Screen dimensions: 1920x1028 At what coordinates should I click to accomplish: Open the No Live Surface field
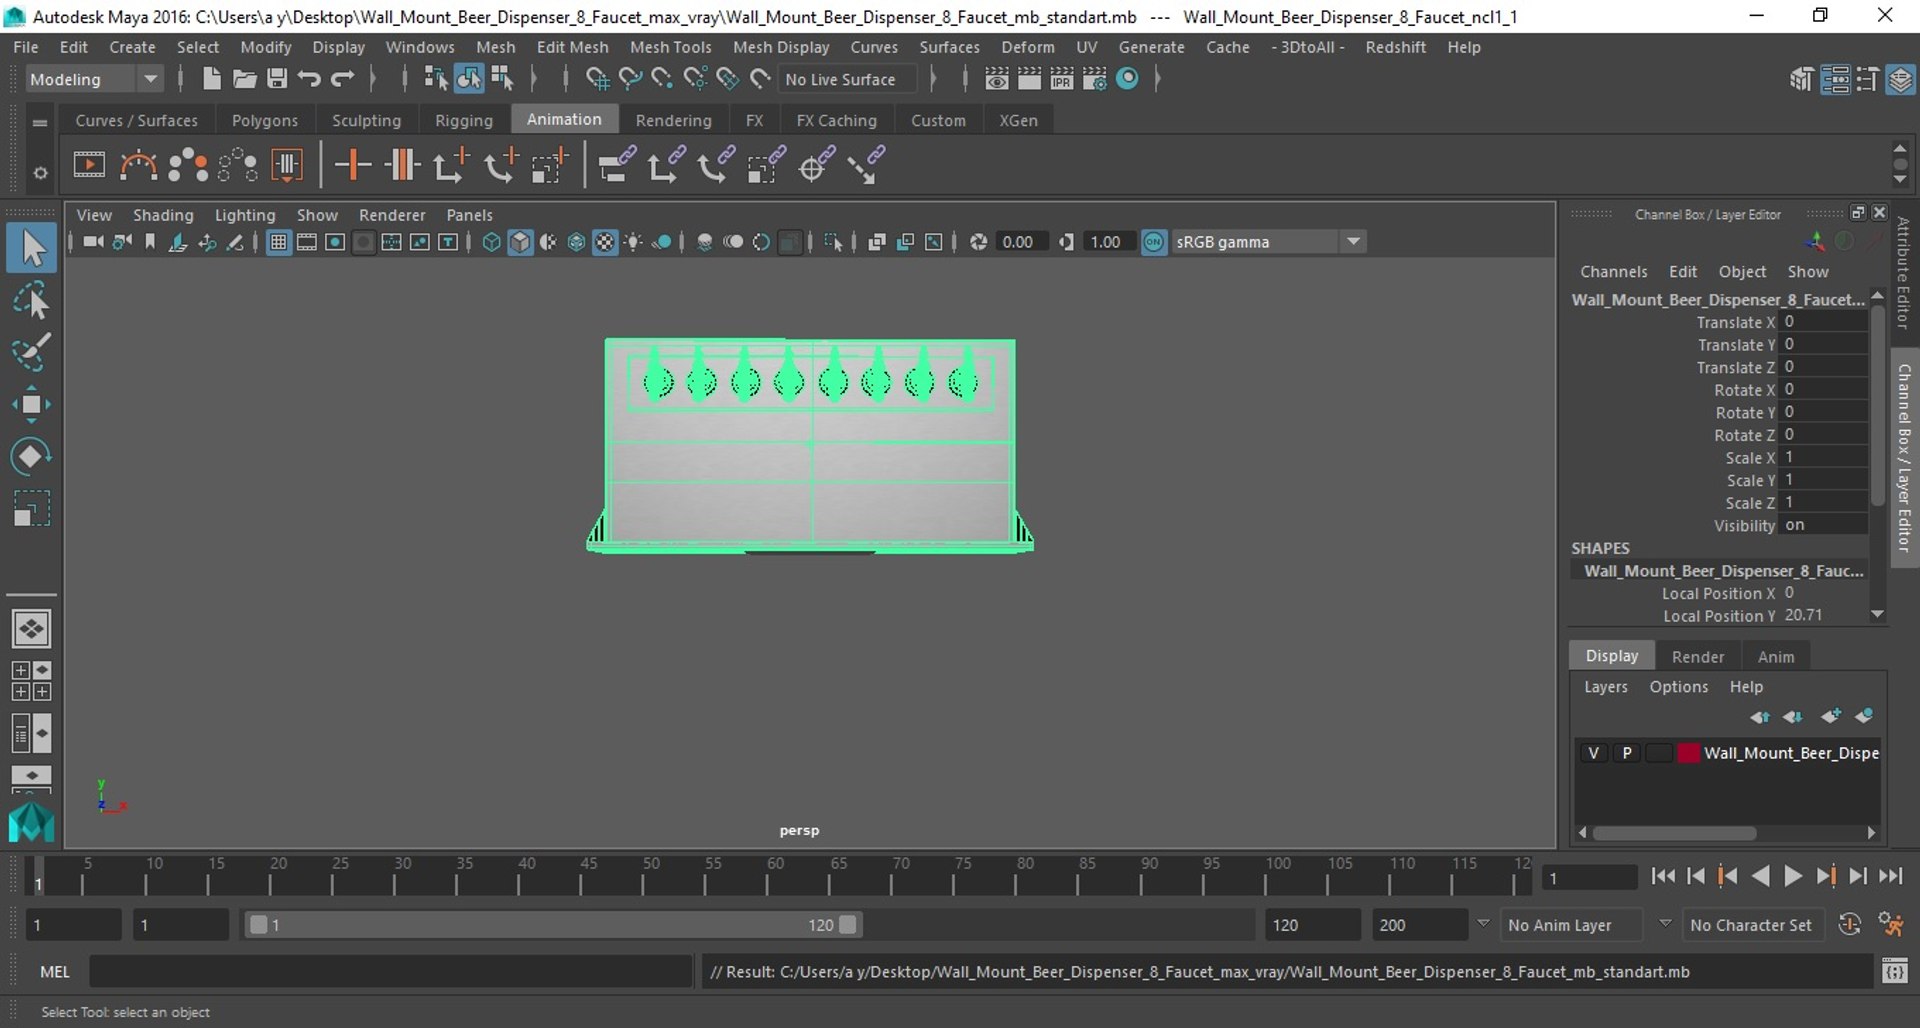point(848,79)
